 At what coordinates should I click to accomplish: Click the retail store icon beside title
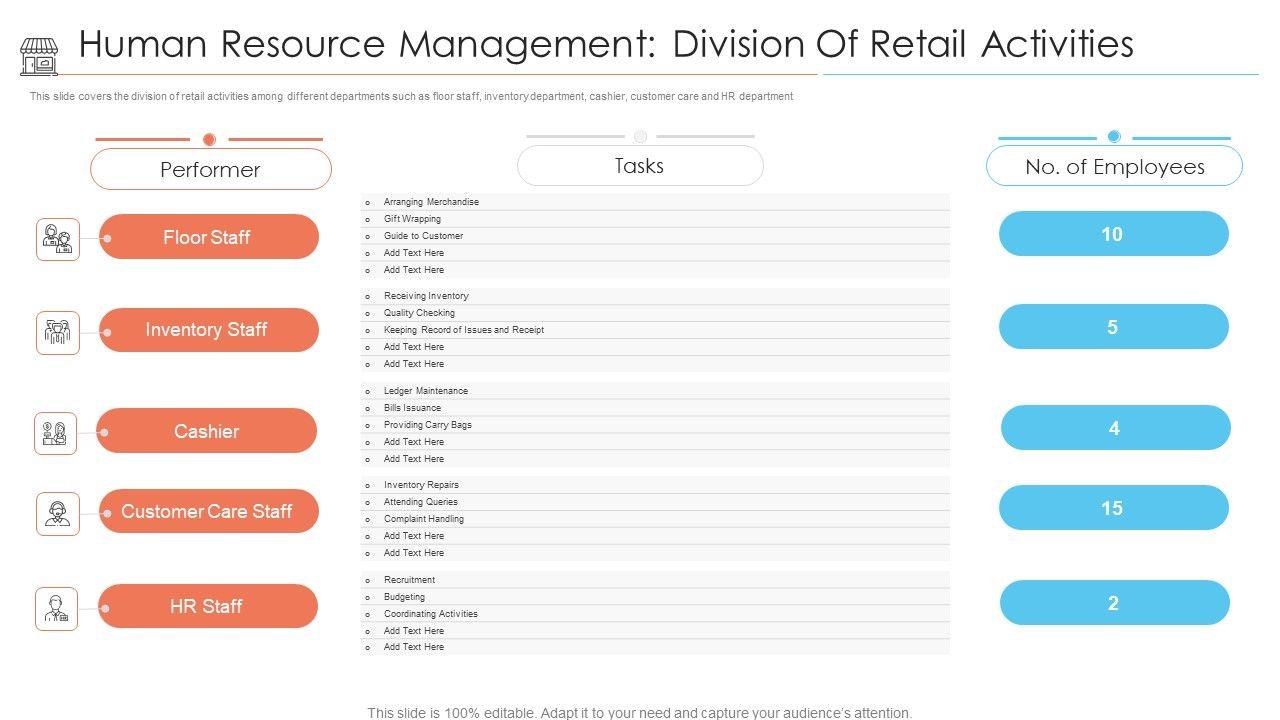pos(39,56)
